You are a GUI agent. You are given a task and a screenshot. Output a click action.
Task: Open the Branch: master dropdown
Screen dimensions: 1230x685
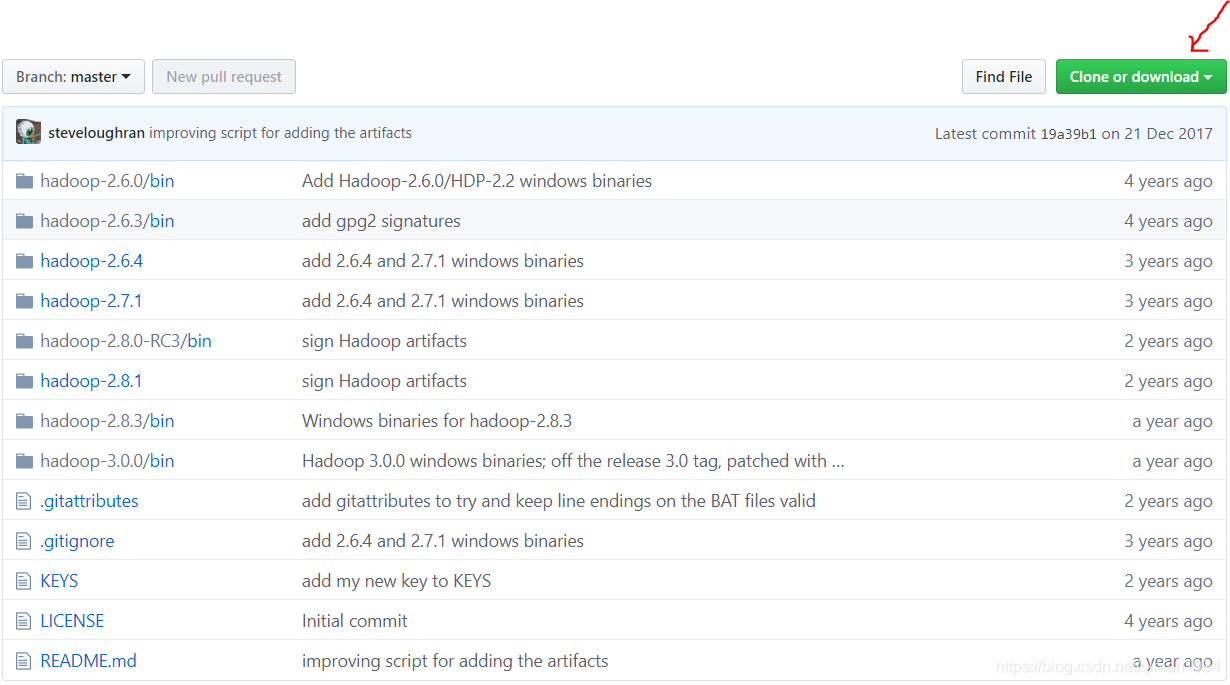[x=73, y=77]
